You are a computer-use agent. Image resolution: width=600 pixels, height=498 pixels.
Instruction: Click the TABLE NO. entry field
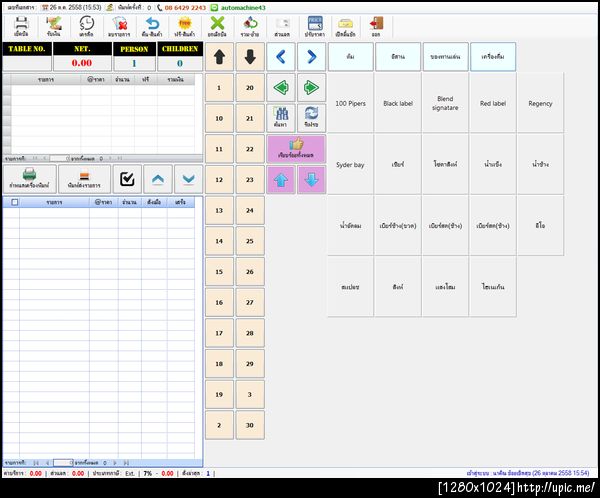click(x=27, y=63)
